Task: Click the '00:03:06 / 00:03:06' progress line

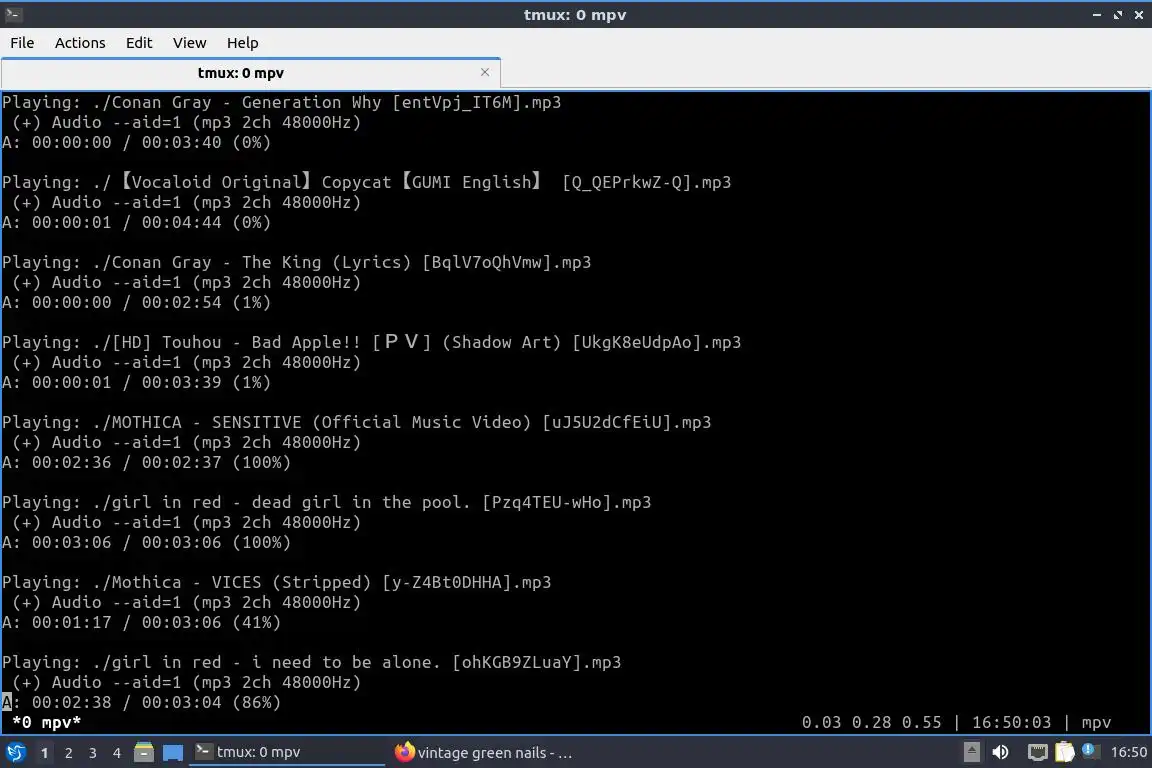Action: click(x=146, y=542)
